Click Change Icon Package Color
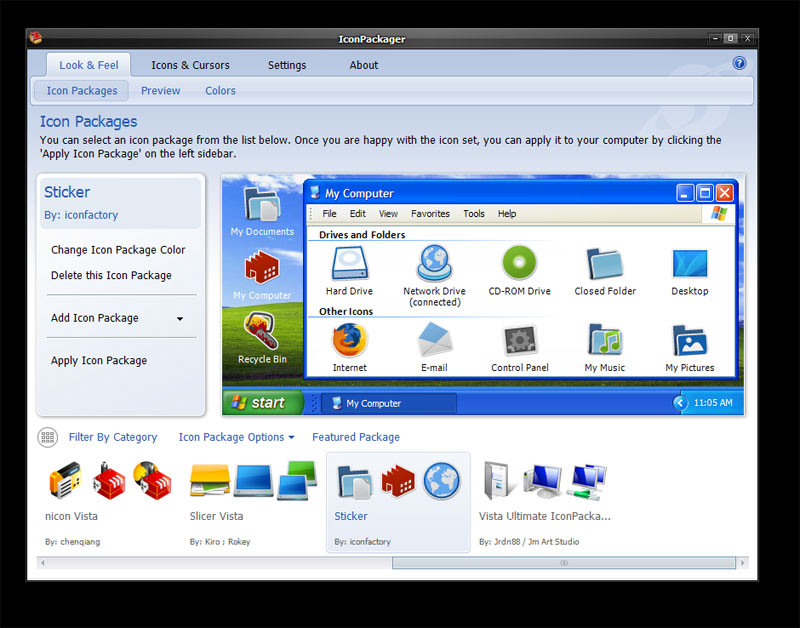Screen dimensions: 800x628 coord(118,250)
